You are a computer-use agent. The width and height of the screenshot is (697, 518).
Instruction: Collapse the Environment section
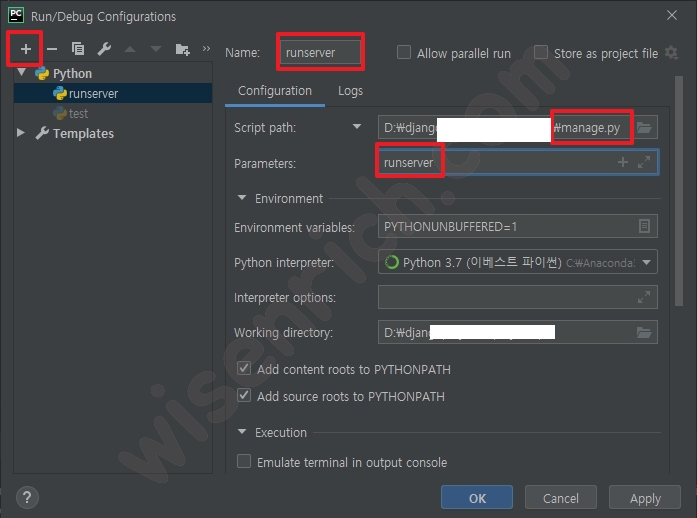pyautogui.click(x=242, y=197)
